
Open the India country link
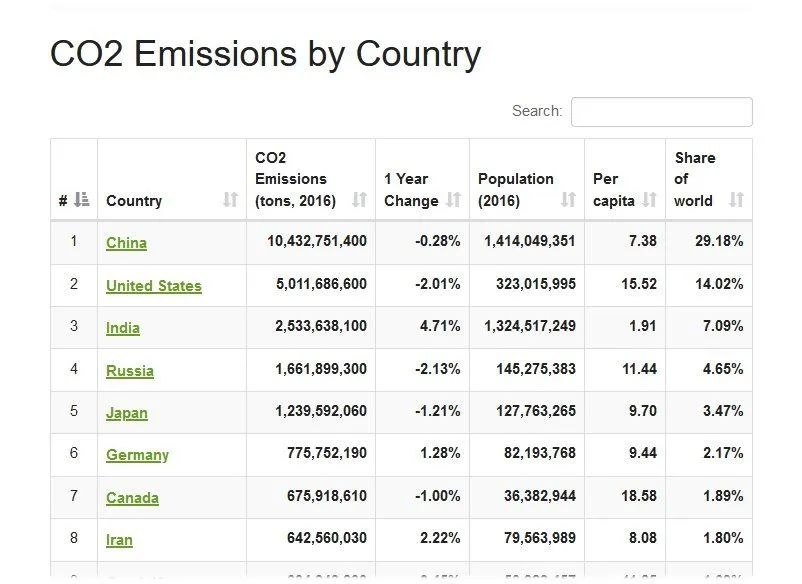pyautogui.click(x=123, y=328)
